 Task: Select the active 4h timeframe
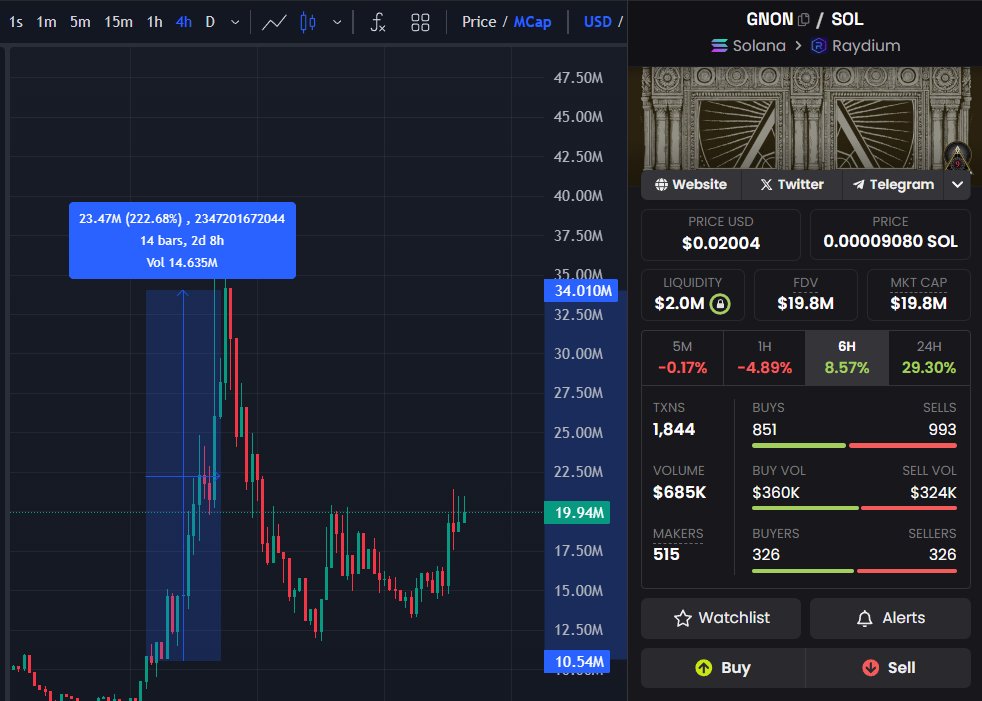click(x=183, y=22)
